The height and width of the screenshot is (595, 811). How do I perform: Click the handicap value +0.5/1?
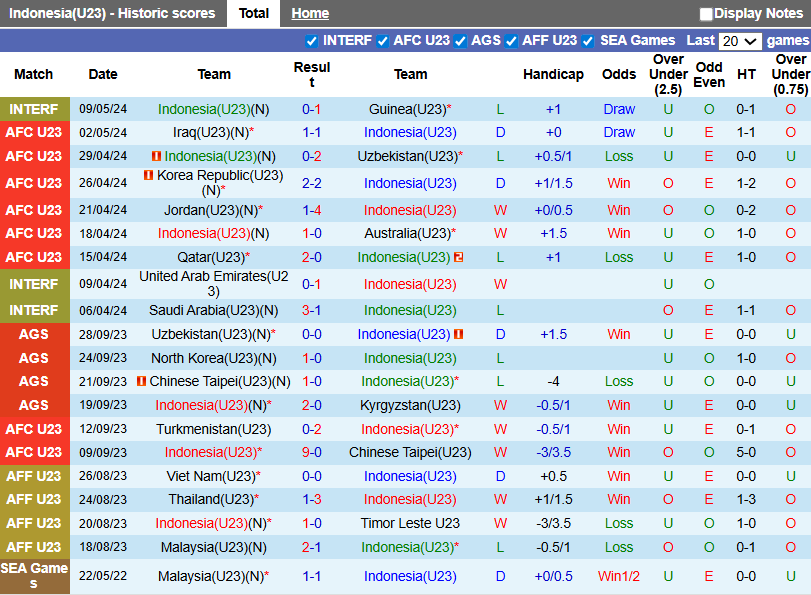pos(553,156)
